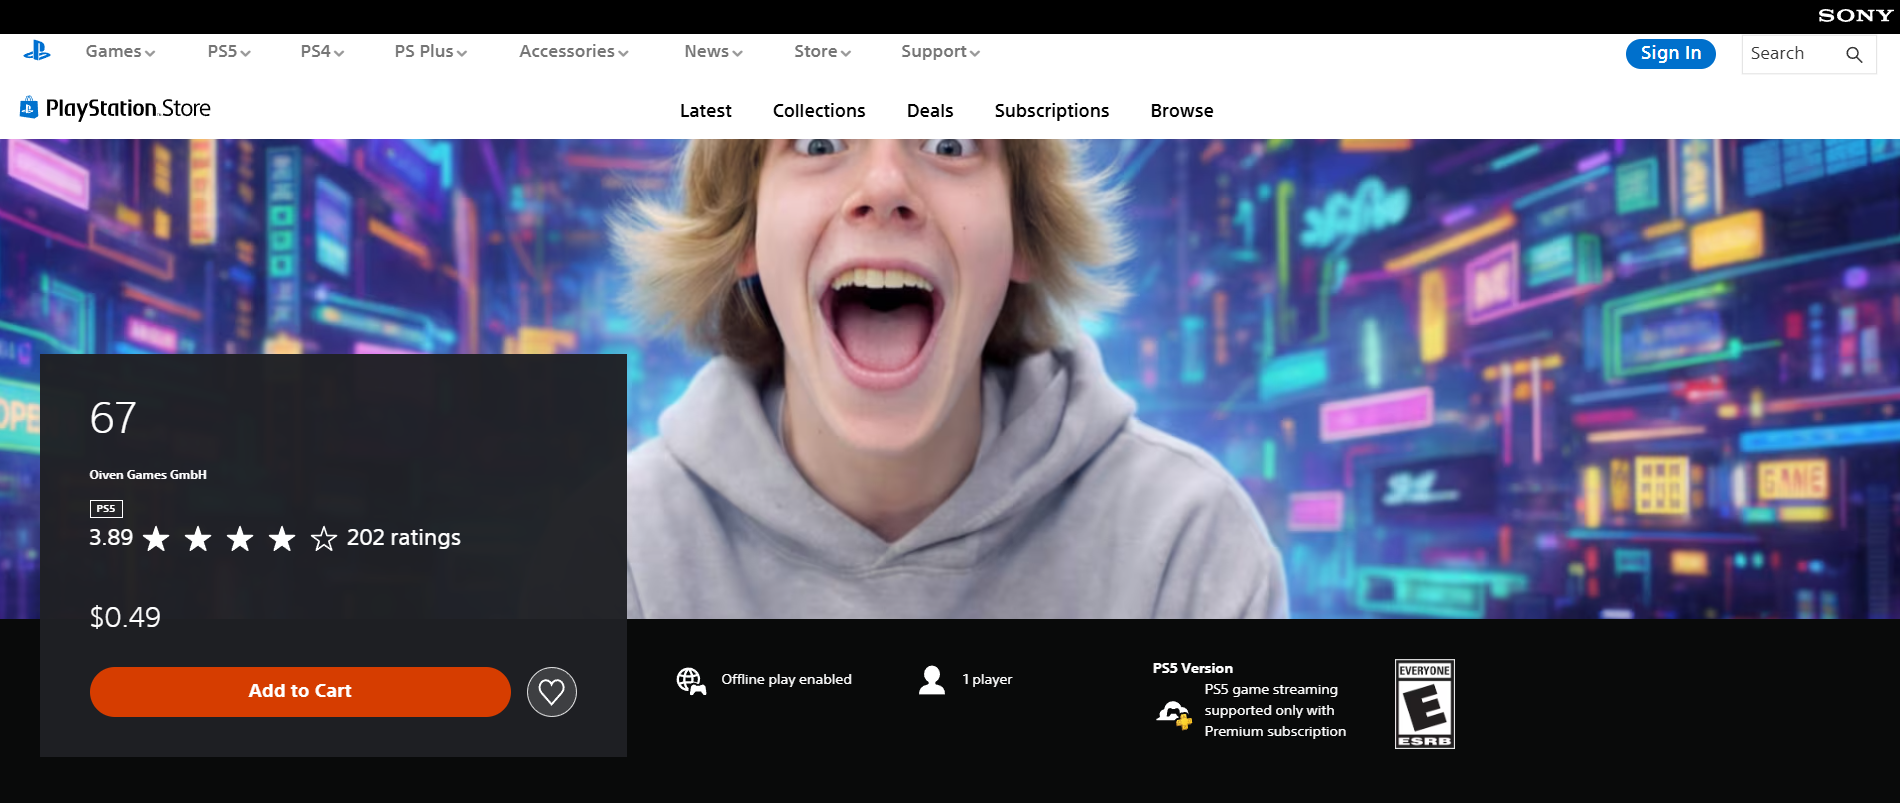Click the 1 player text

coord(987,680)
